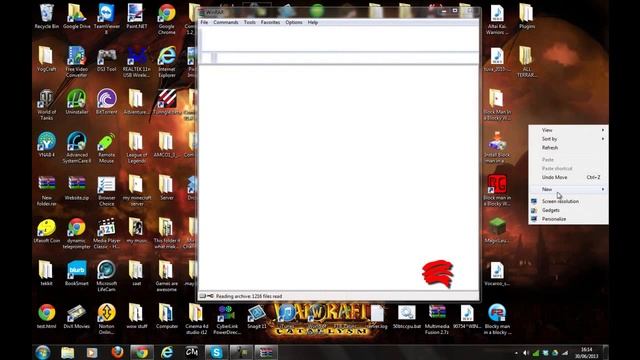Launch the Snagit 11 shortcut
The height and width of the screenshot is (360, 640).
[256, 316]
